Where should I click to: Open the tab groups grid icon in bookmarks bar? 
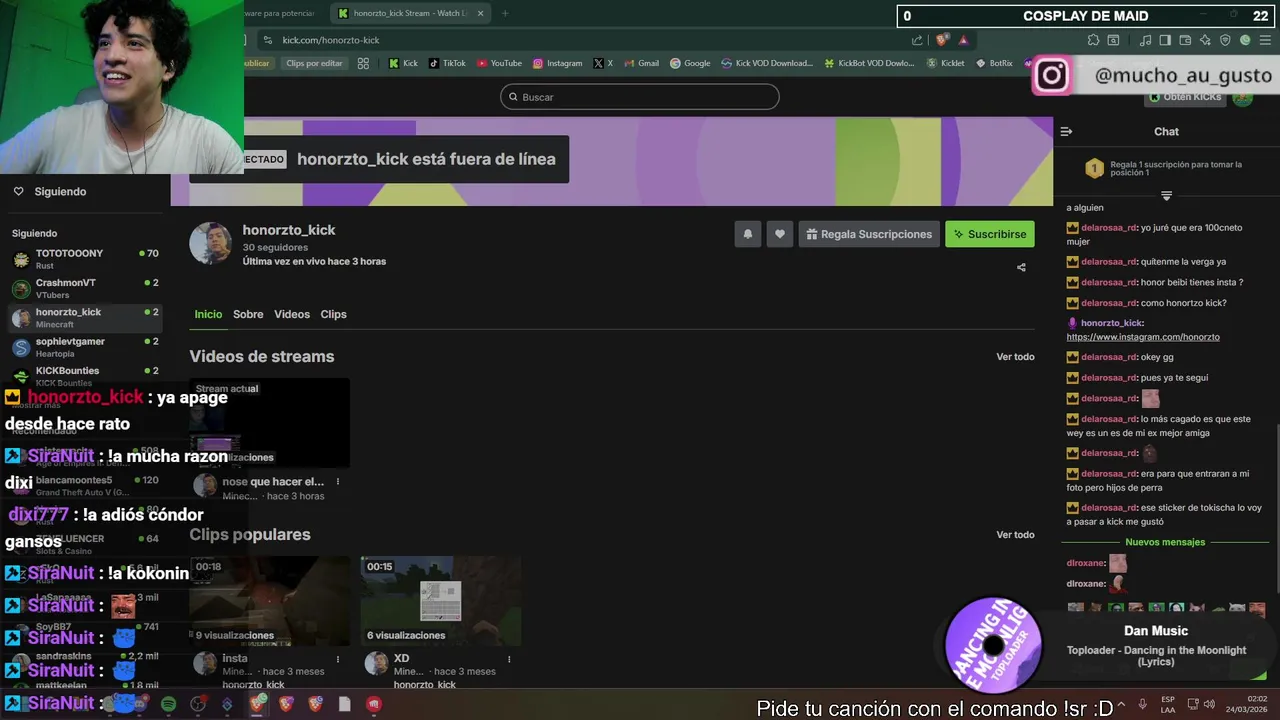[363, 63]
